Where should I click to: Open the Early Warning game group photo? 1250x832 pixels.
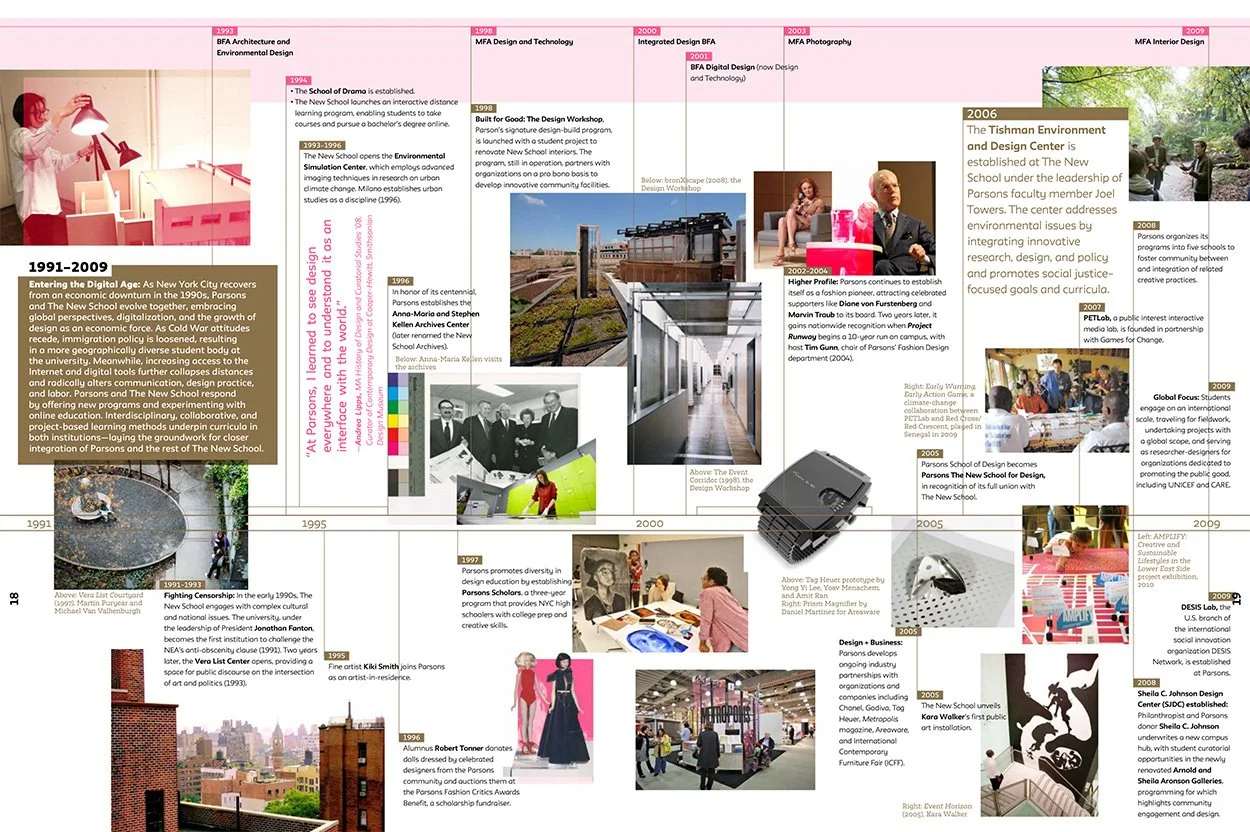1058,399
